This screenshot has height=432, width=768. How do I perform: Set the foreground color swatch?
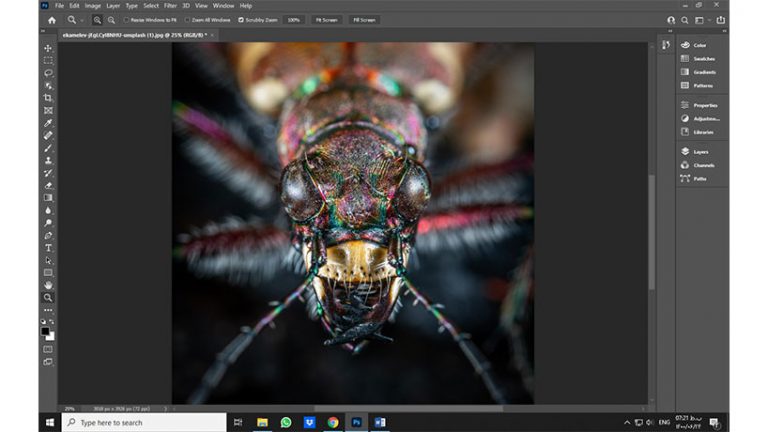click(x=45, y=331)
